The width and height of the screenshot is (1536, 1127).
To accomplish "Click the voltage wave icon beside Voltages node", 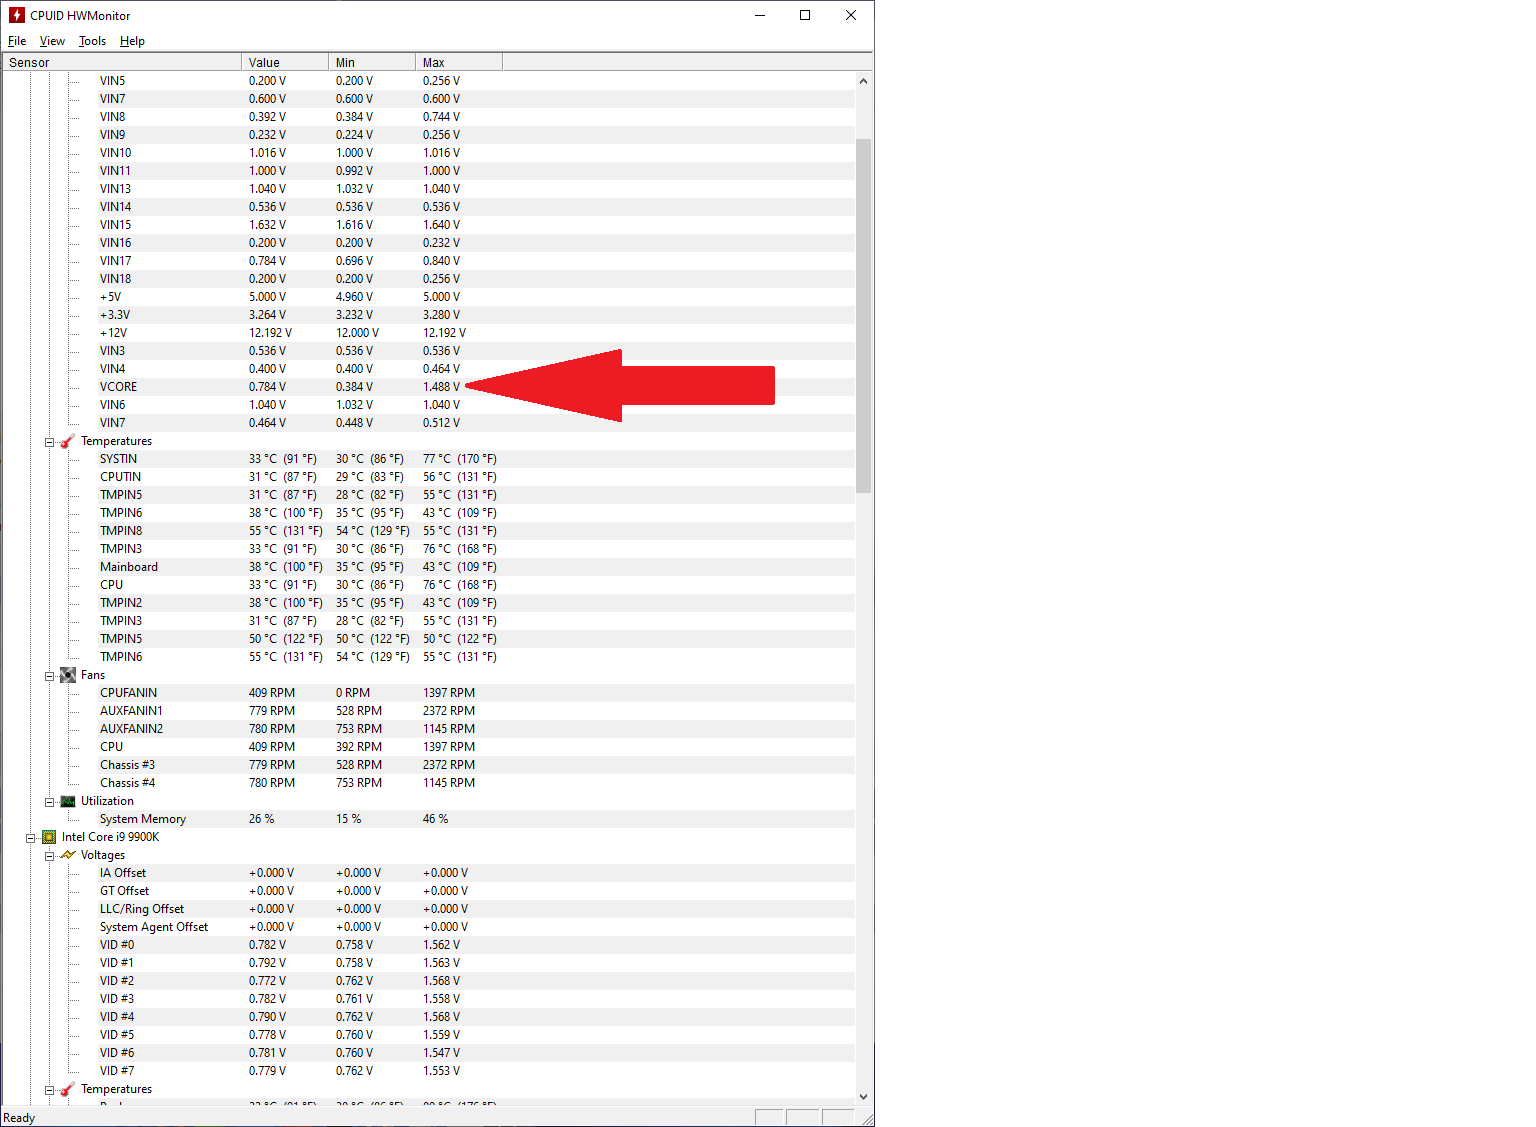I will (68, 855).
